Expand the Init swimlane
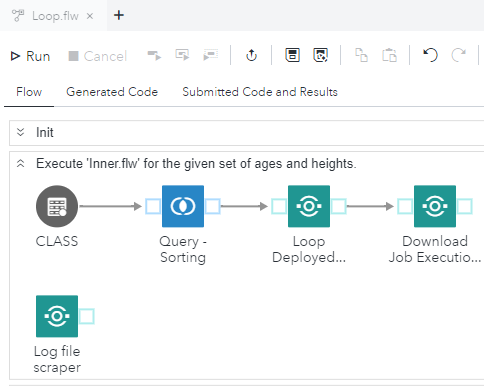The image size is (484, 386). [x=20, y=132]
